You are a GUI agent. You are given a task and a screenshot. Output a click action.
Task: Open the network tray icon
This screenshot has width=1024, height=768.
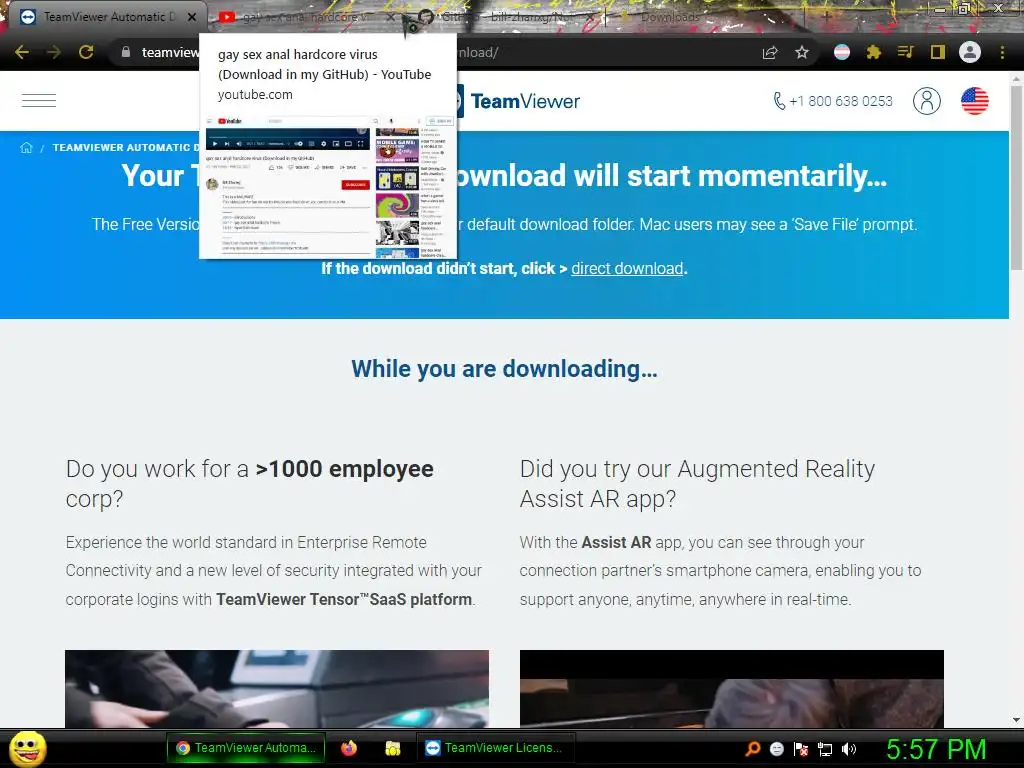click(825, 748)
